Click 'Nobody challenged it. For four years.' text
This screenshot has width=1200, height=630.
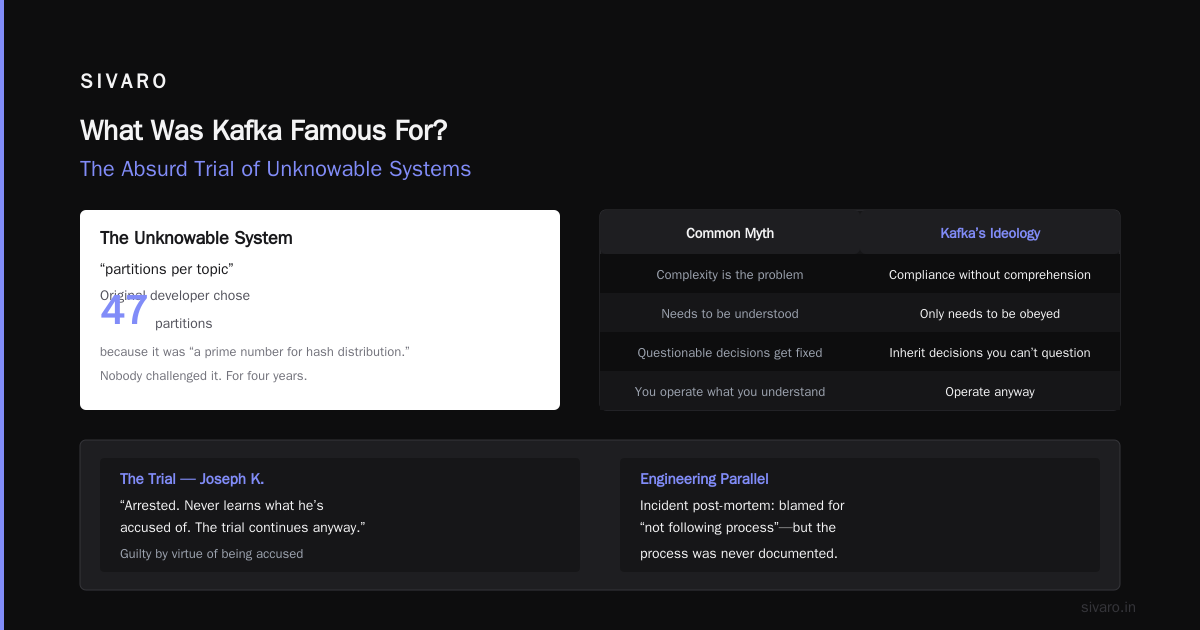pos(203,376)
